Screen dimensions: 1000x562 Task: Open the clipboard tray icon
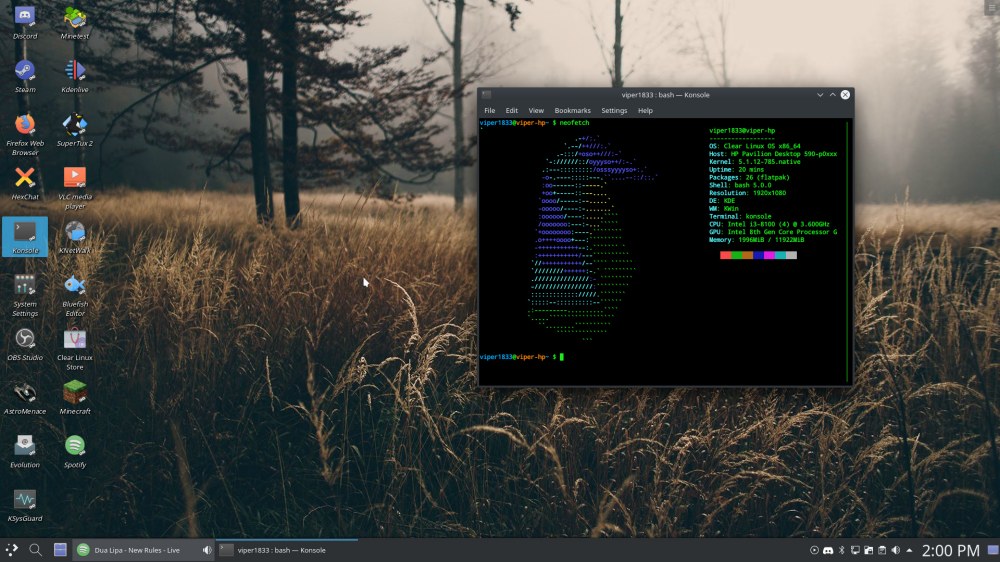click(882, 550)
